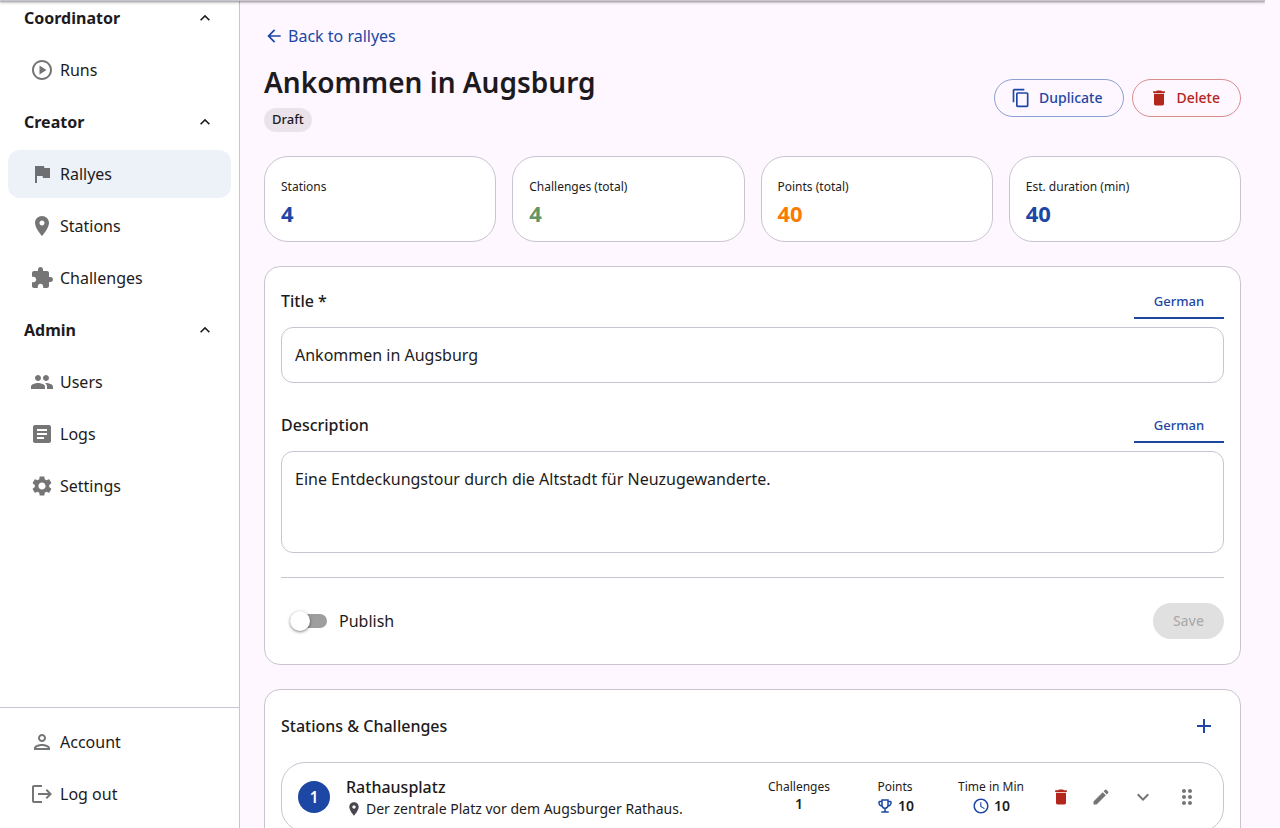The width and height of the screenshot is (1280, 828).
Task: Click the Rathausplatz location pin icon
Action: [354, 809]
